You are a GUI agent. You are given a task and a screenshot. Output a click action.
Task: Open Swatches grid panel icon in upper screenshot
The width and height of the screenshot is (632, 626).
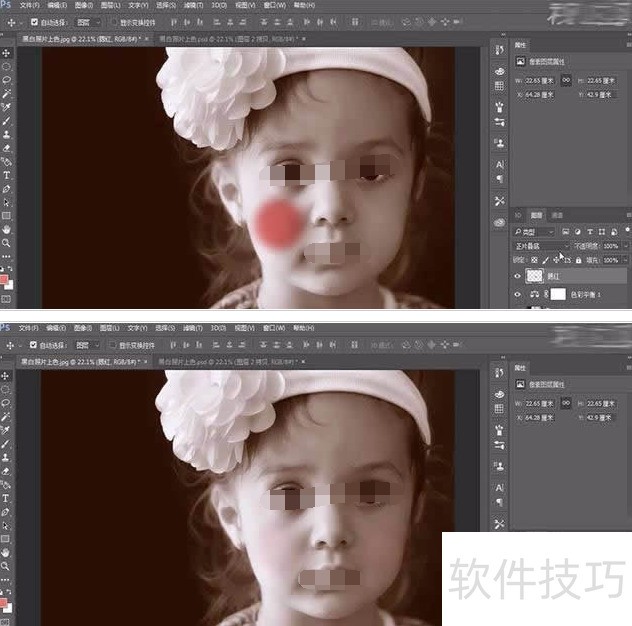499,86
